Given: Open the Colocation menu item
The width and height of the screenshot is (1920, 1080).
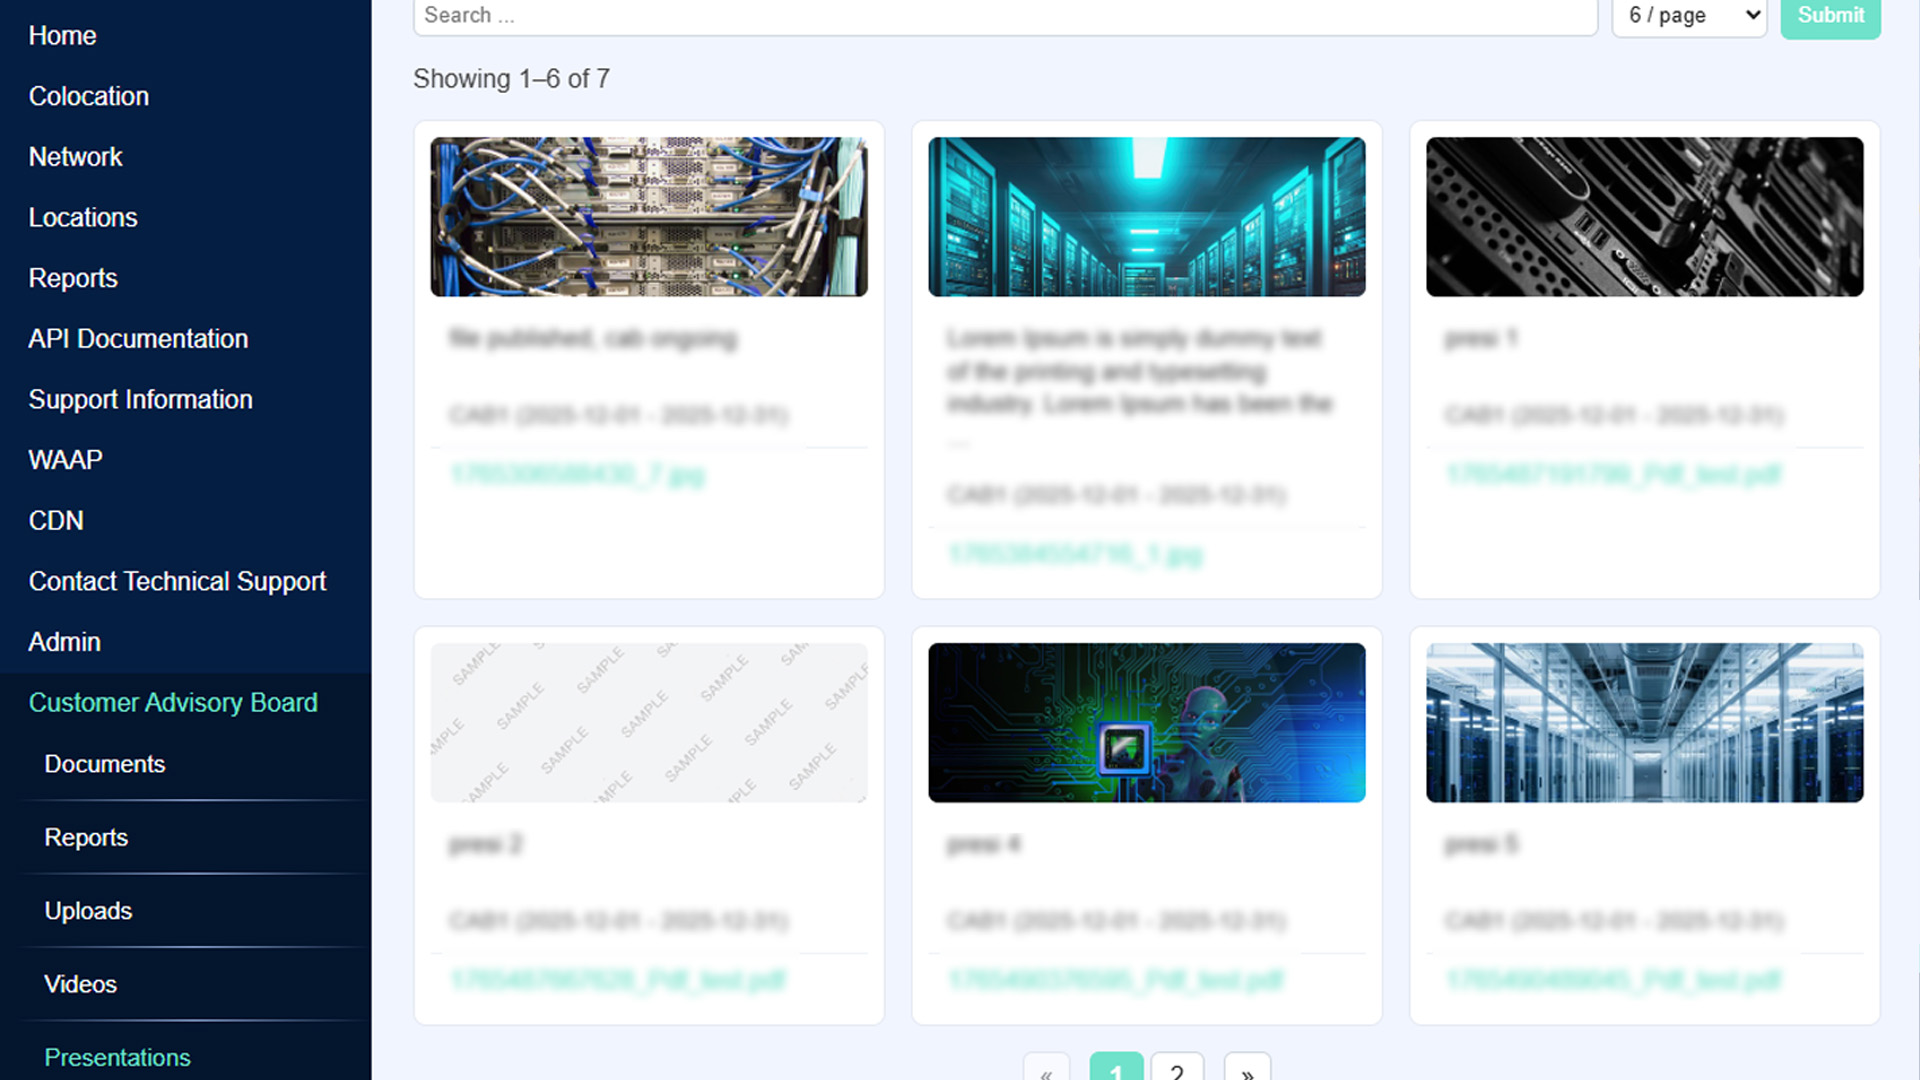Looking at the screenshot, I should 89,96.
